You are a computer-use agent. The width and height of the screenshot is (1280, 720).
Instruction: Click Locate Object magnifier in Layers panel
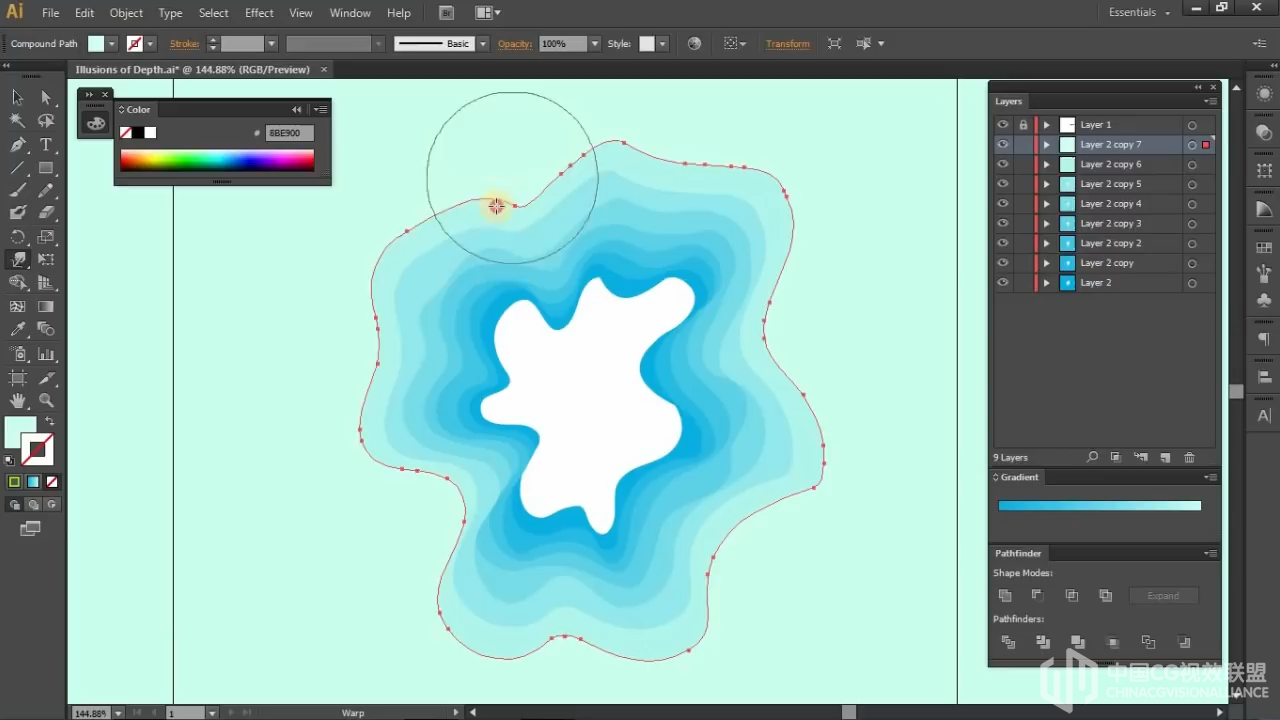point(1092,457)
